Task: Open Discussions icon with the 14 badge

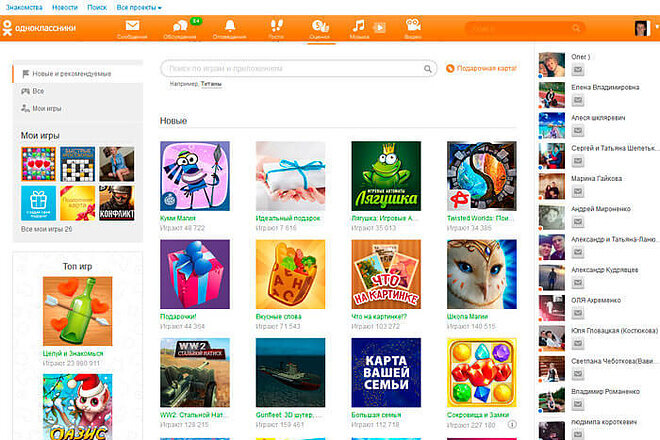Action: [180, 28]
